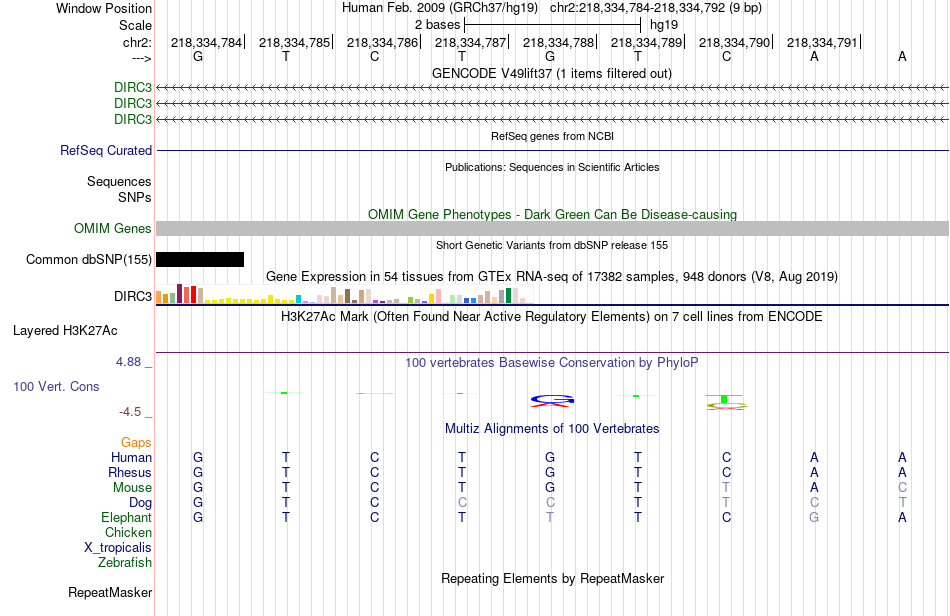Click the X_tropicalis species label
950x616 pixels.
[x=118, y=548]
